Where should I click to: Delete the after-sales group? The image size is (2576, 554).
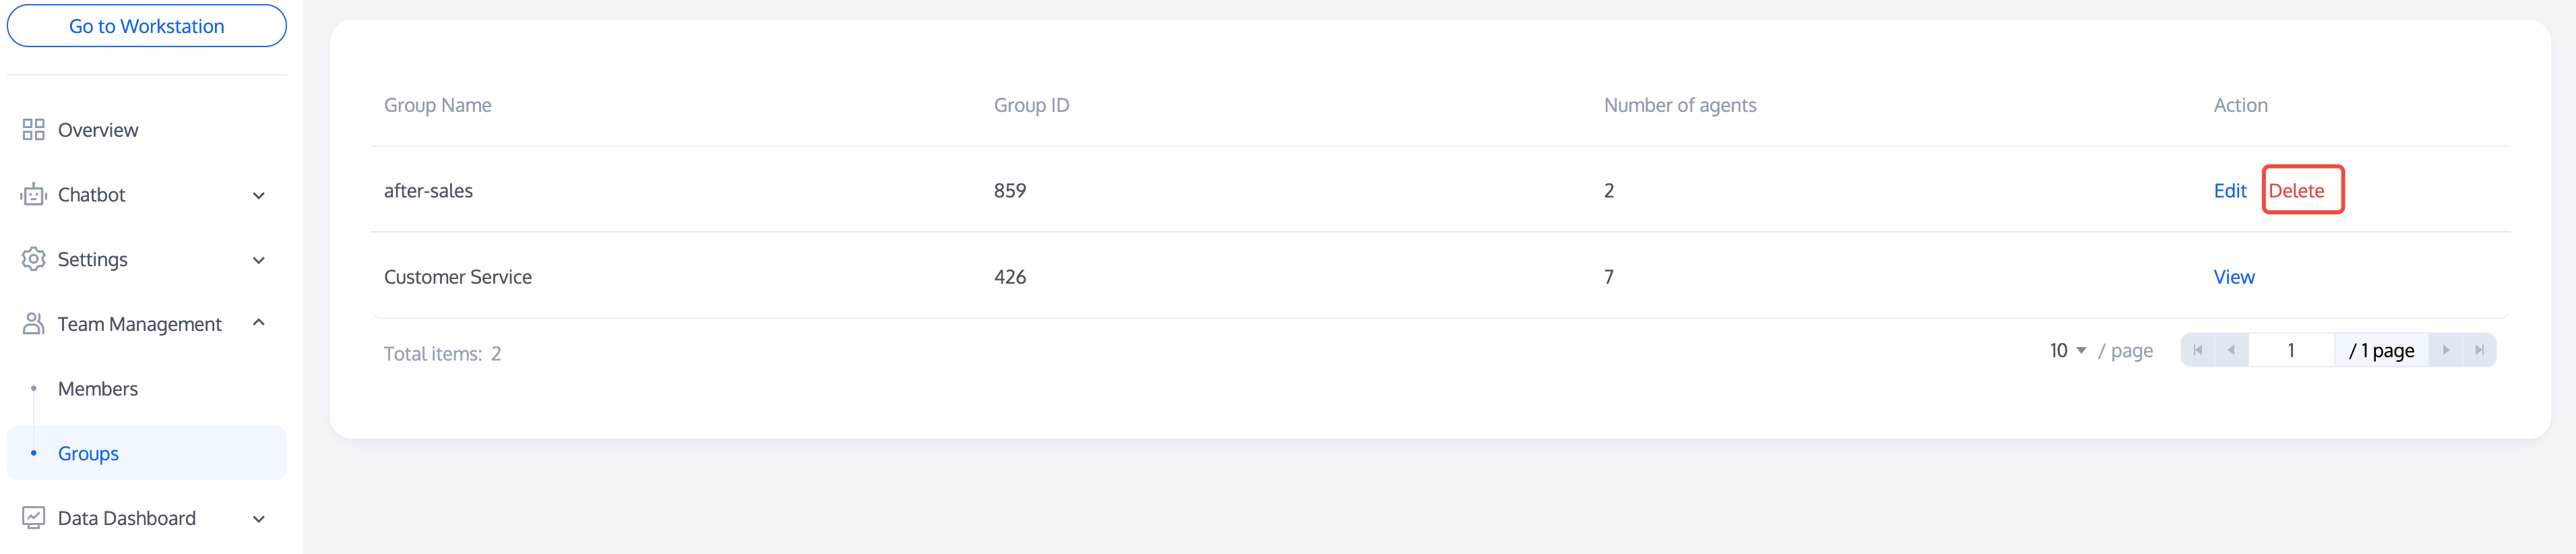coord(2296,191)
